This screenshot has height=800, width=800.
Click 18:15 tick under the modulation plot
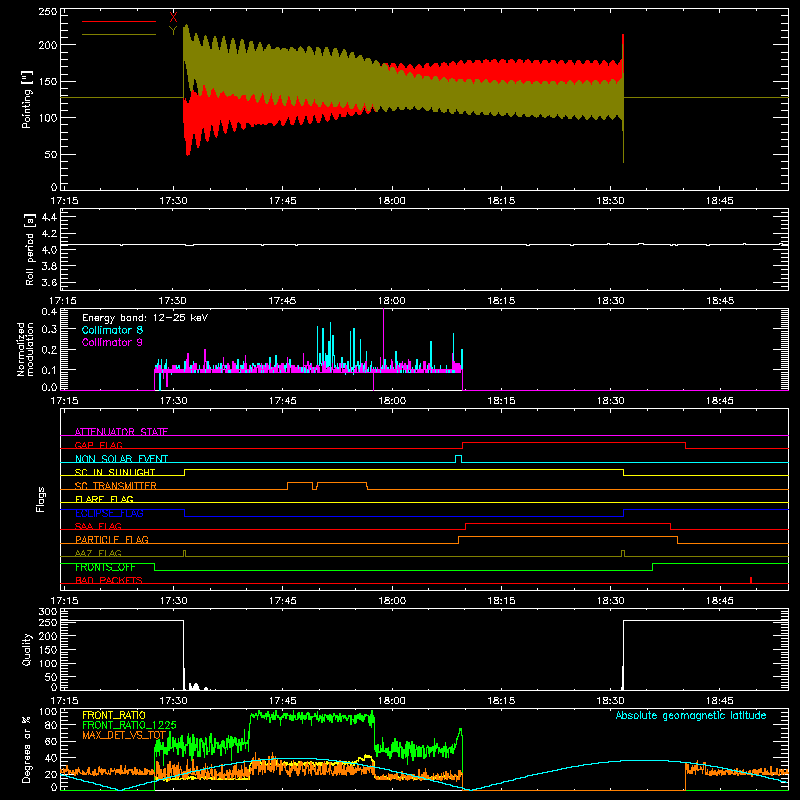pyautogui.click(x=501, y=401)
